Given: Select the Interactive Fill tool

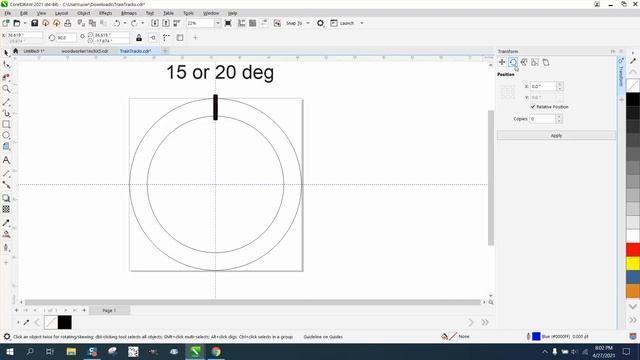Looking at the screenshot, I should pyautogui.click(x=6, y=234).
